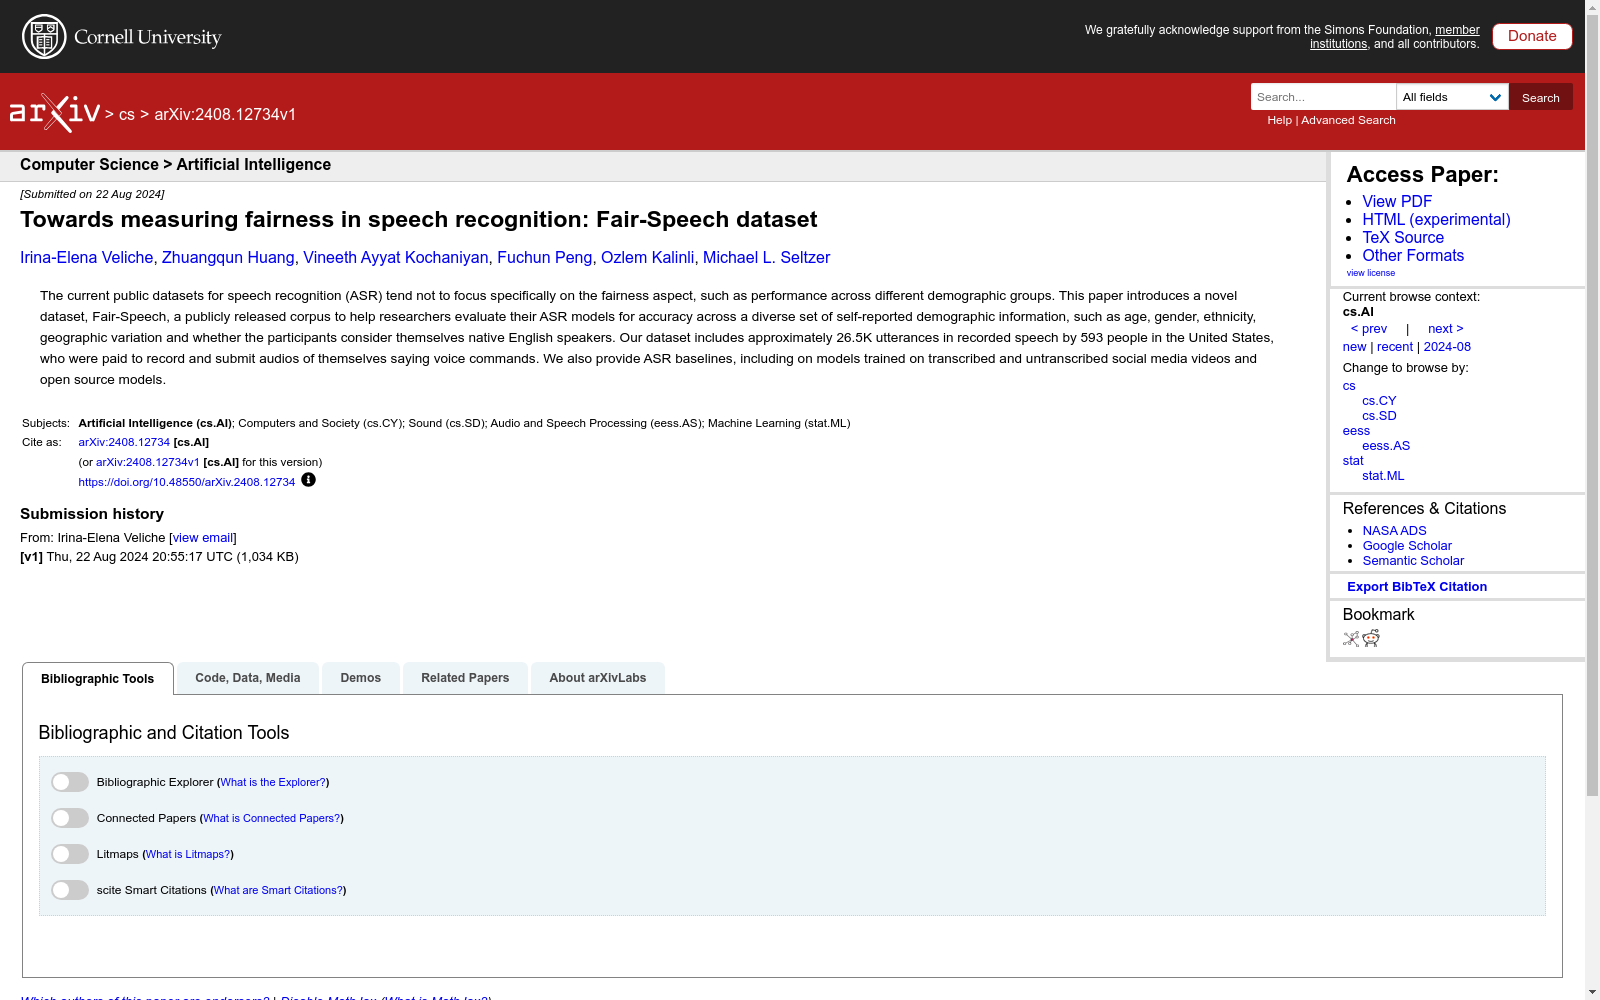Toggle the Bibliographic Explorer switch
The image size is (1600, 1000).
[x=70, y=782]
